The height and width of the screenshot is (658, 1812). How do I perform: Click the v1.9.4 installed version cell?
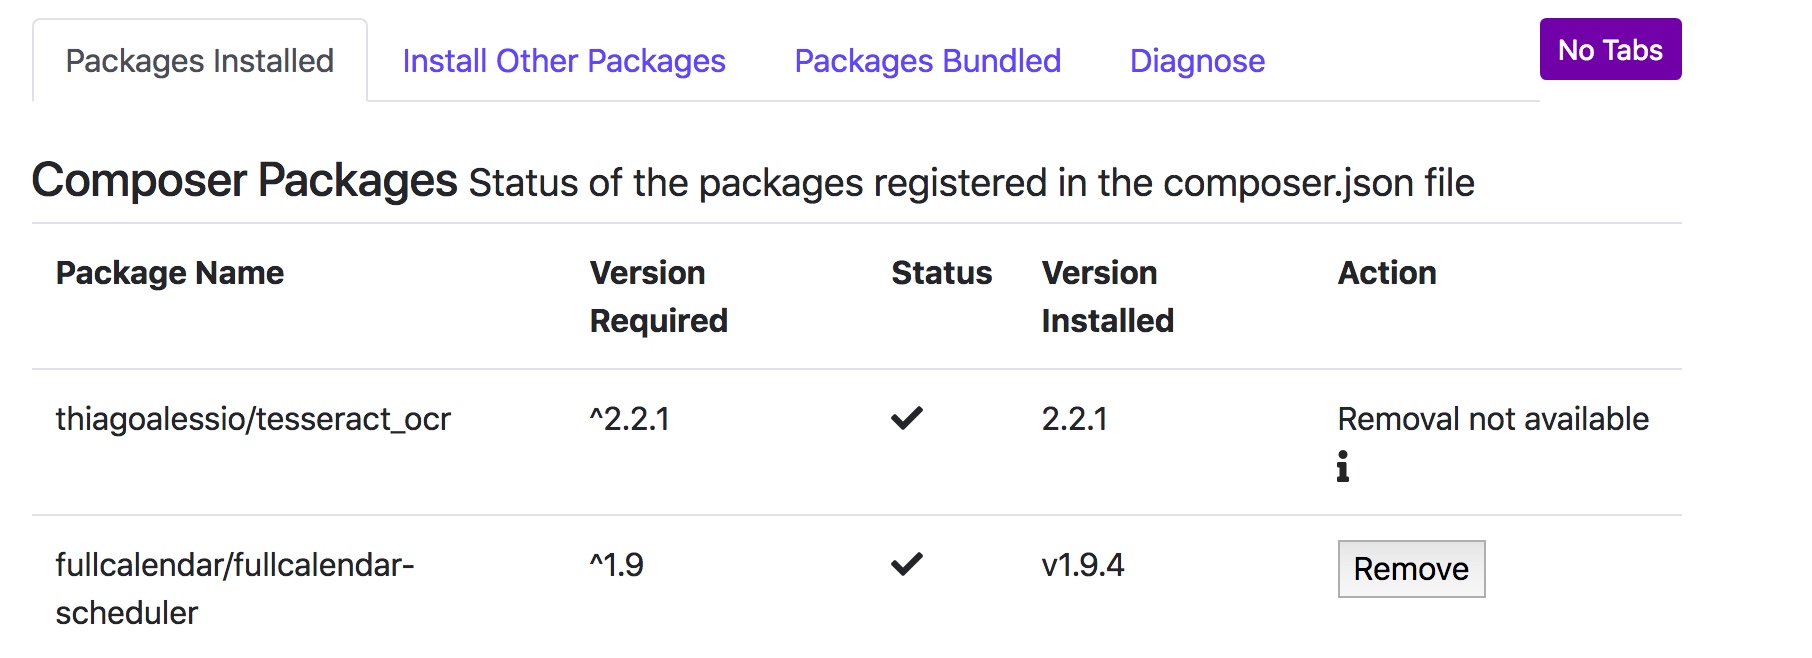[x=1083, y=565]
